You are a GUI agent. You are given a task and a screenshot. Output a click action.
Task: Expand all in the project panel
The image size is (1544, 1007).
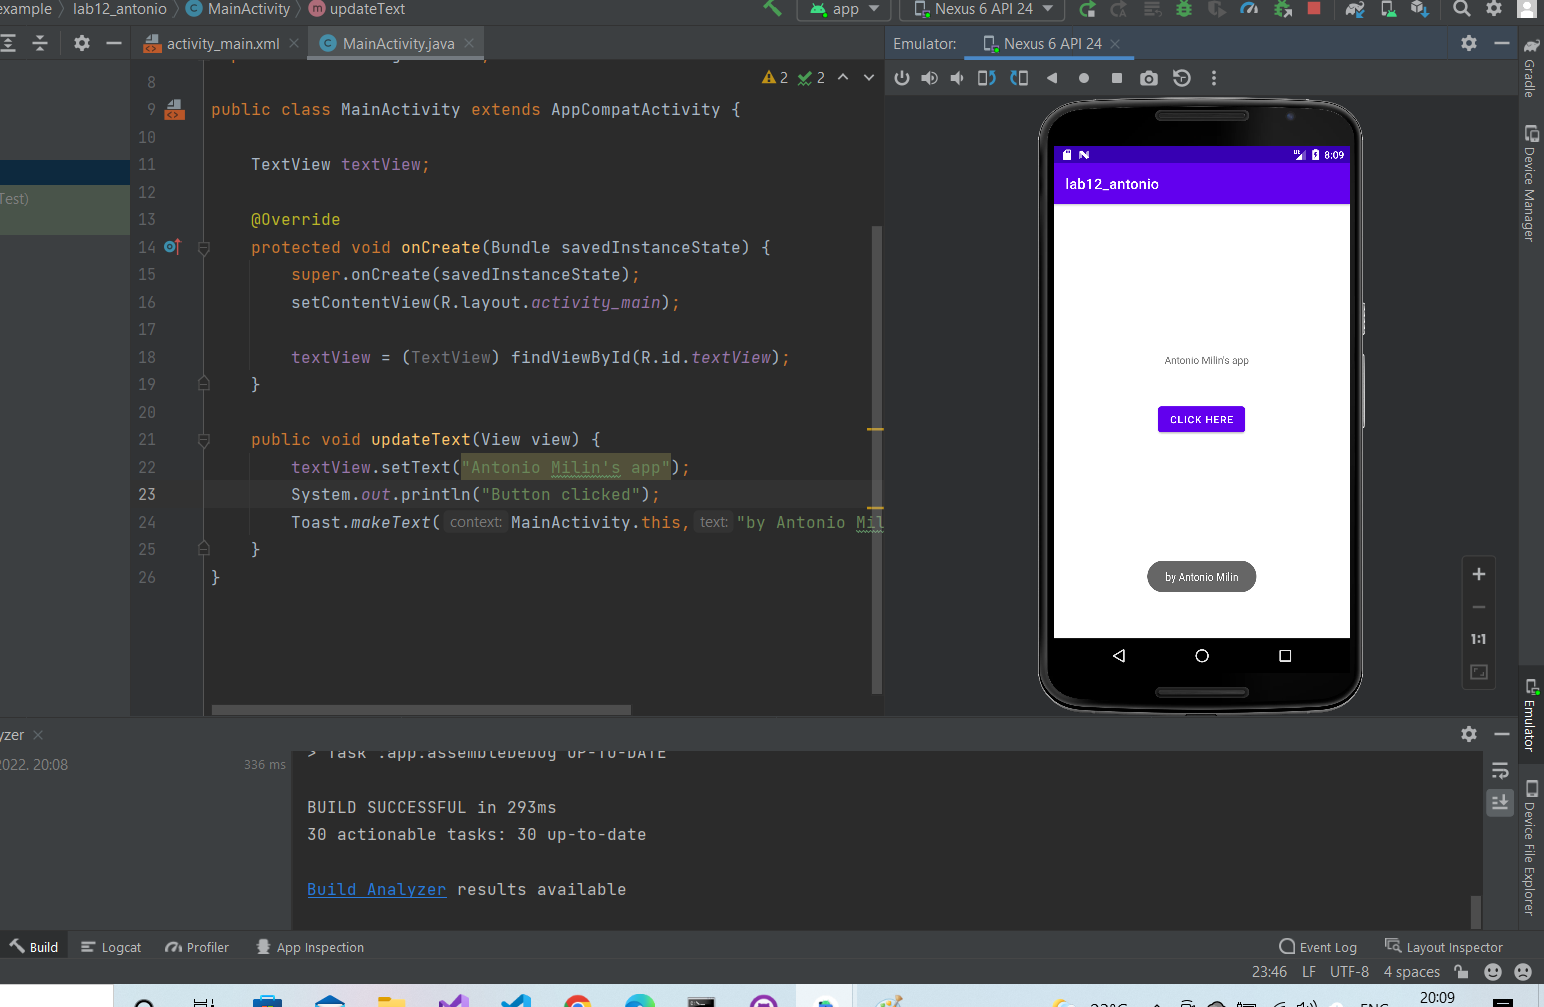8,43
